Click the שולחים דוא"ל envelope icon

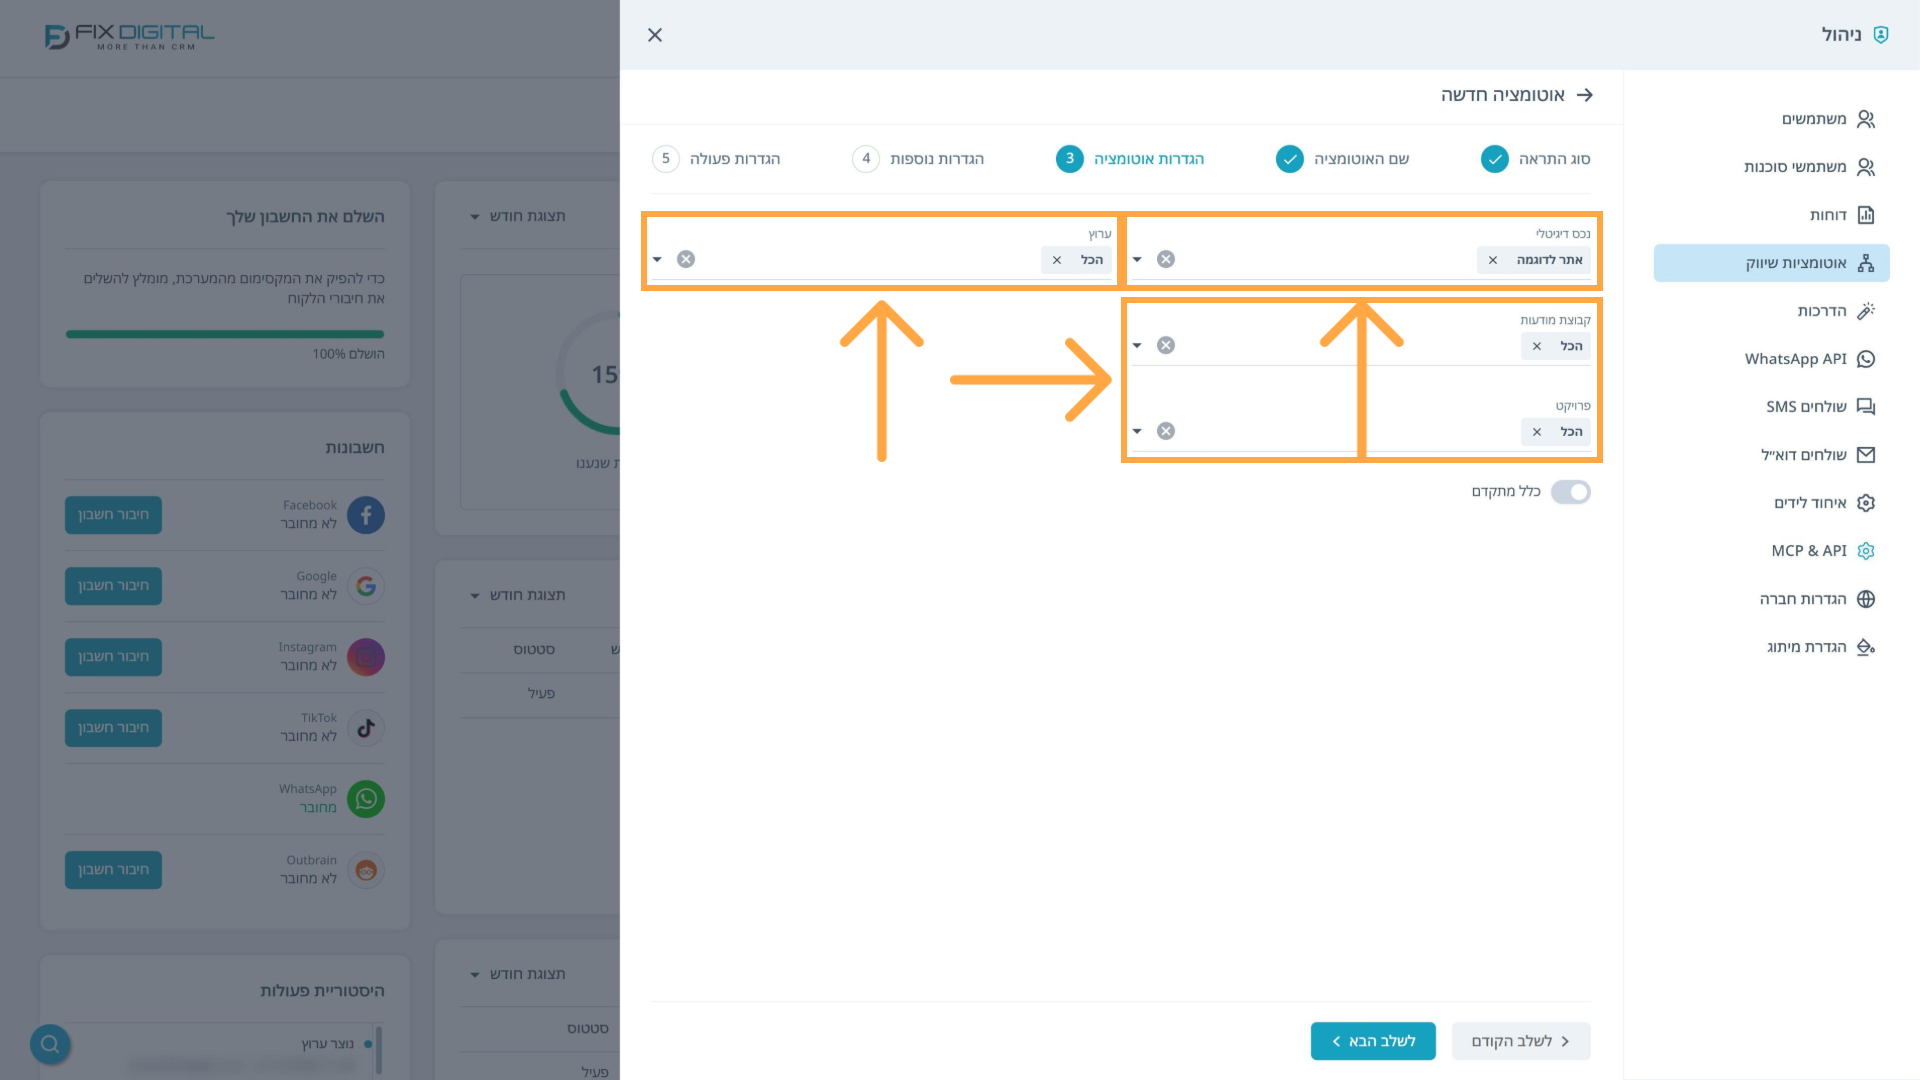tap(1866, 455)
